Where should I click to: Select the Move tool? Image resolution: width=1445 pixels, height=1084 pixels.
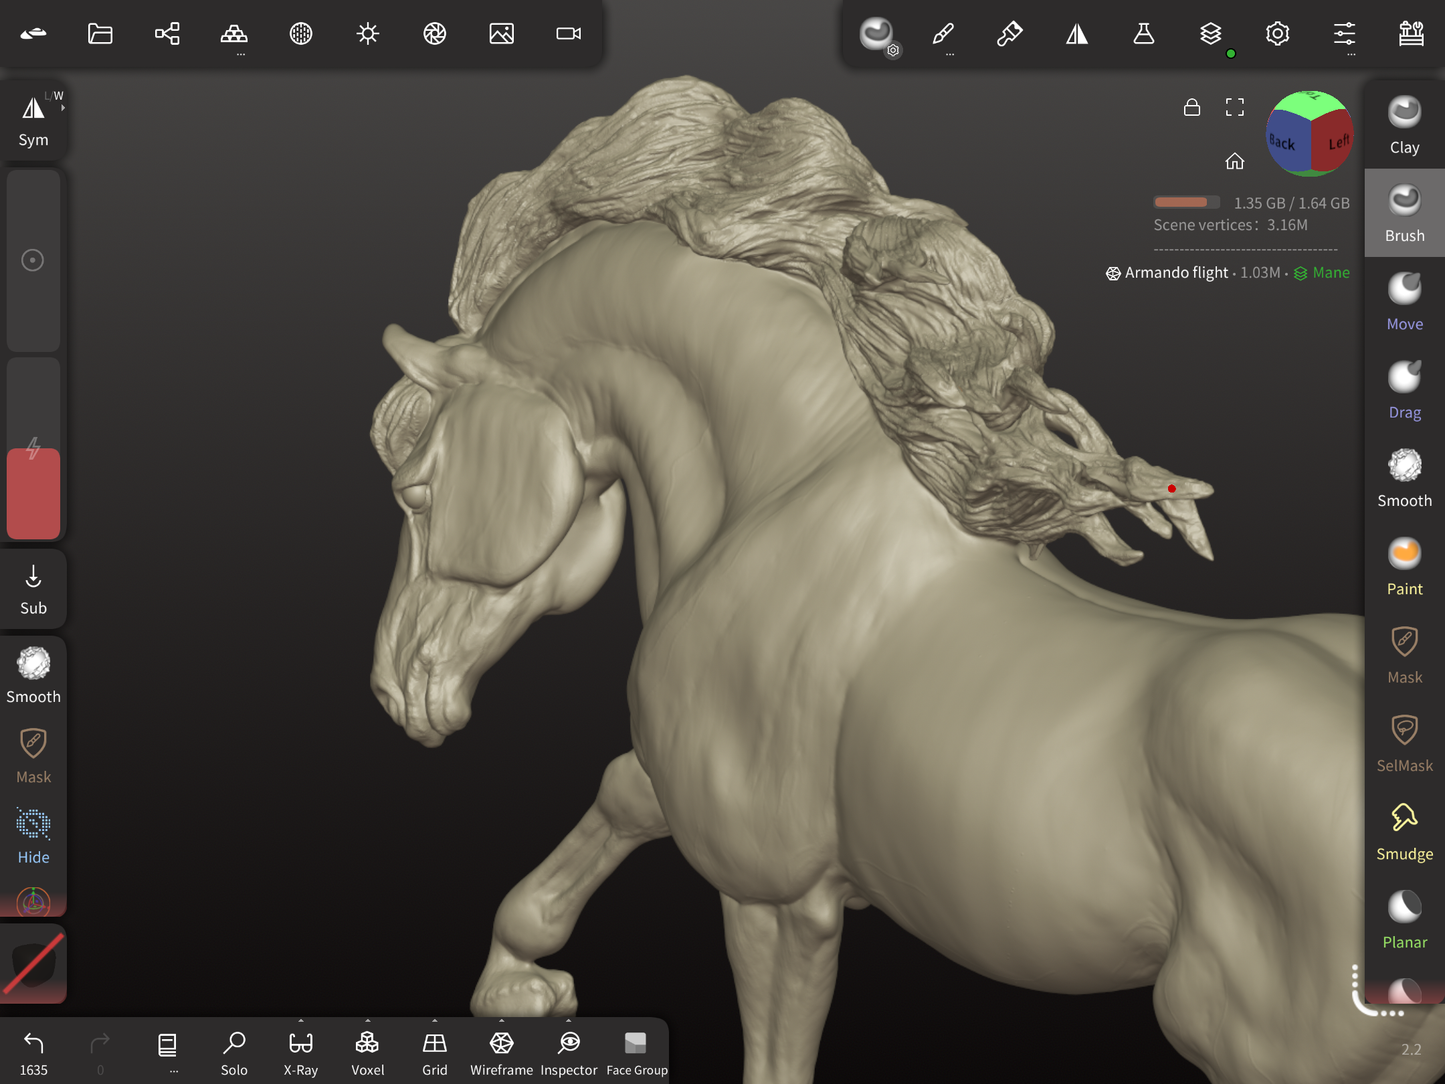pyautogui.click(x=1404, y=301)
